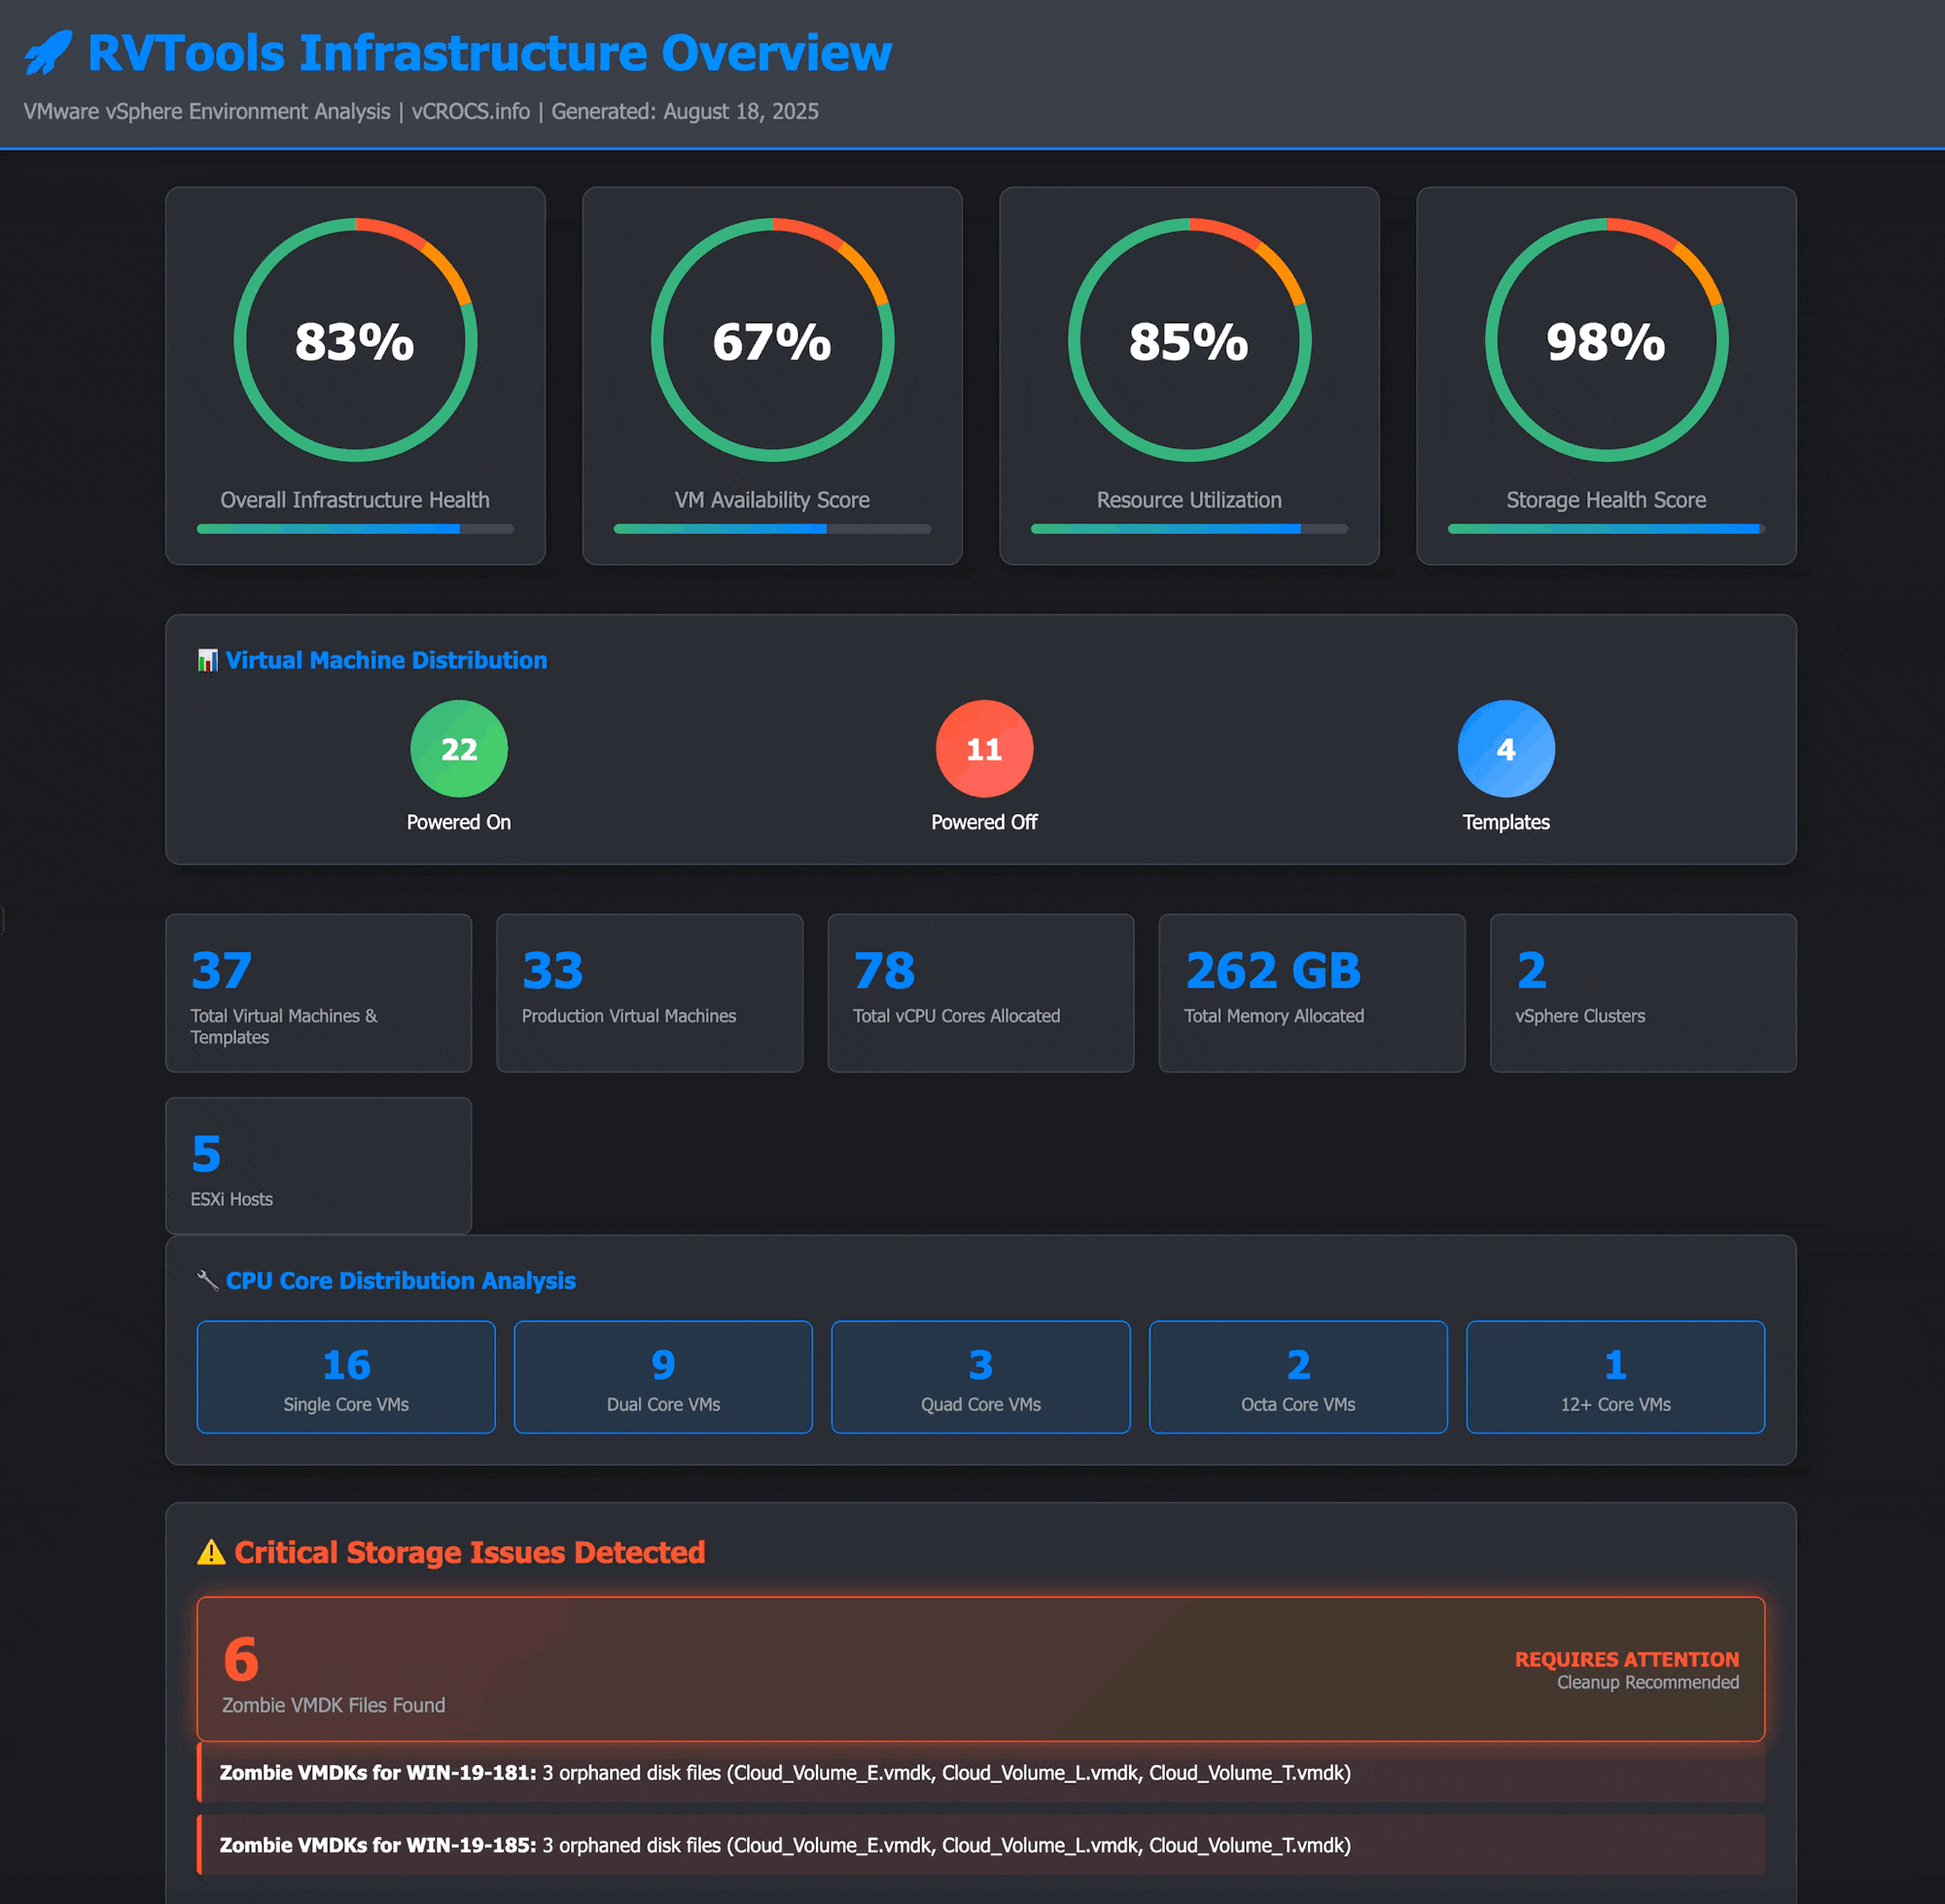
Task: Select the 16 Single Core VMs tile
Action: [346, 1377]
